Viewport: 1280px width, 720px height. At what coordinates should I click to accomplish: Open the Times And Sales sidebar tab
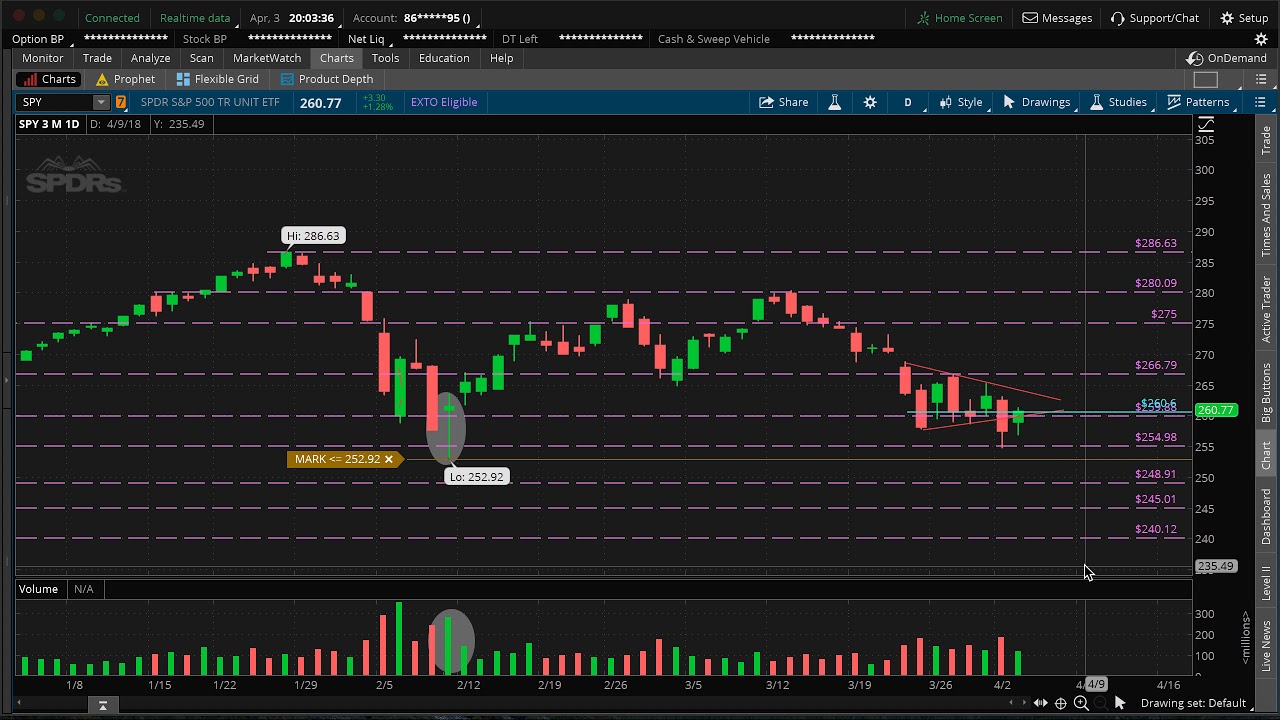point(1266,215)
